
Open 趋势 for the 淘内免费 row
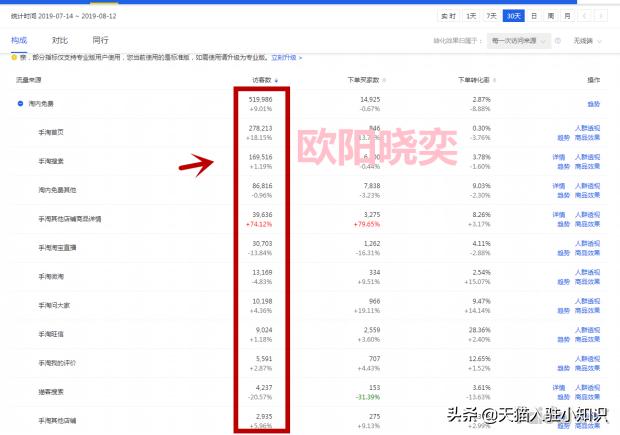click(x=594, y=104)
